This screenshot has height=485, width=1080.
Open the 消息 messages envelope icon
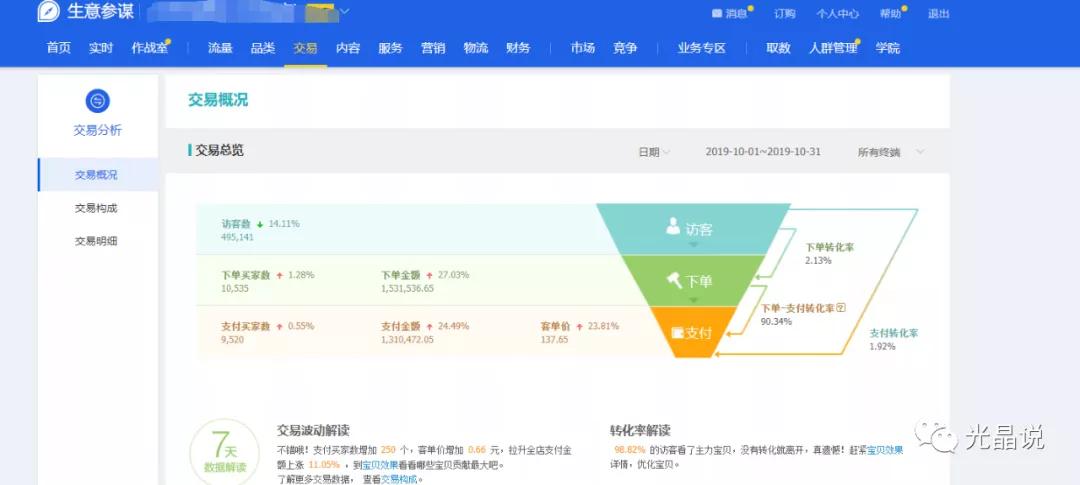[716, 13]
